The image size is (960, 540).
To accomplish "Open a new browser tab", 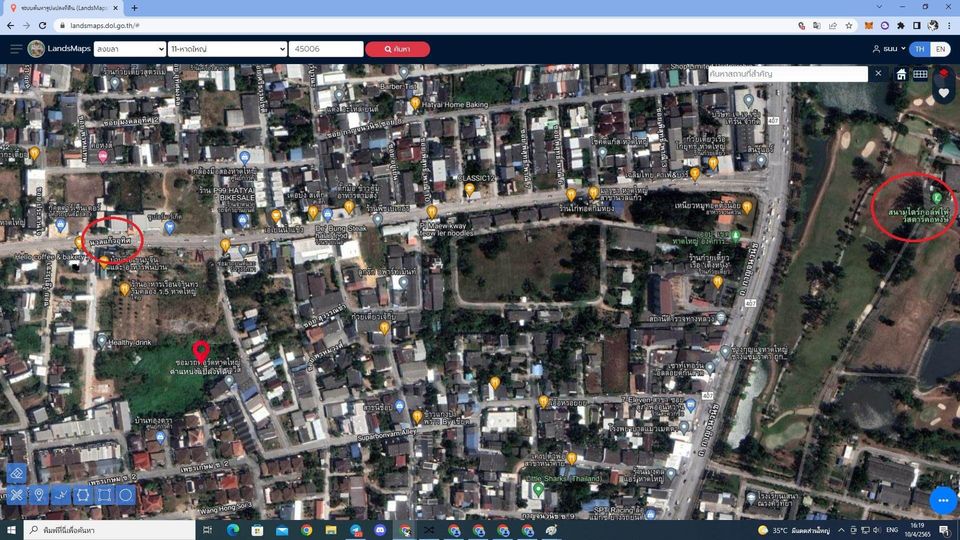I will [x=134, y=8].
